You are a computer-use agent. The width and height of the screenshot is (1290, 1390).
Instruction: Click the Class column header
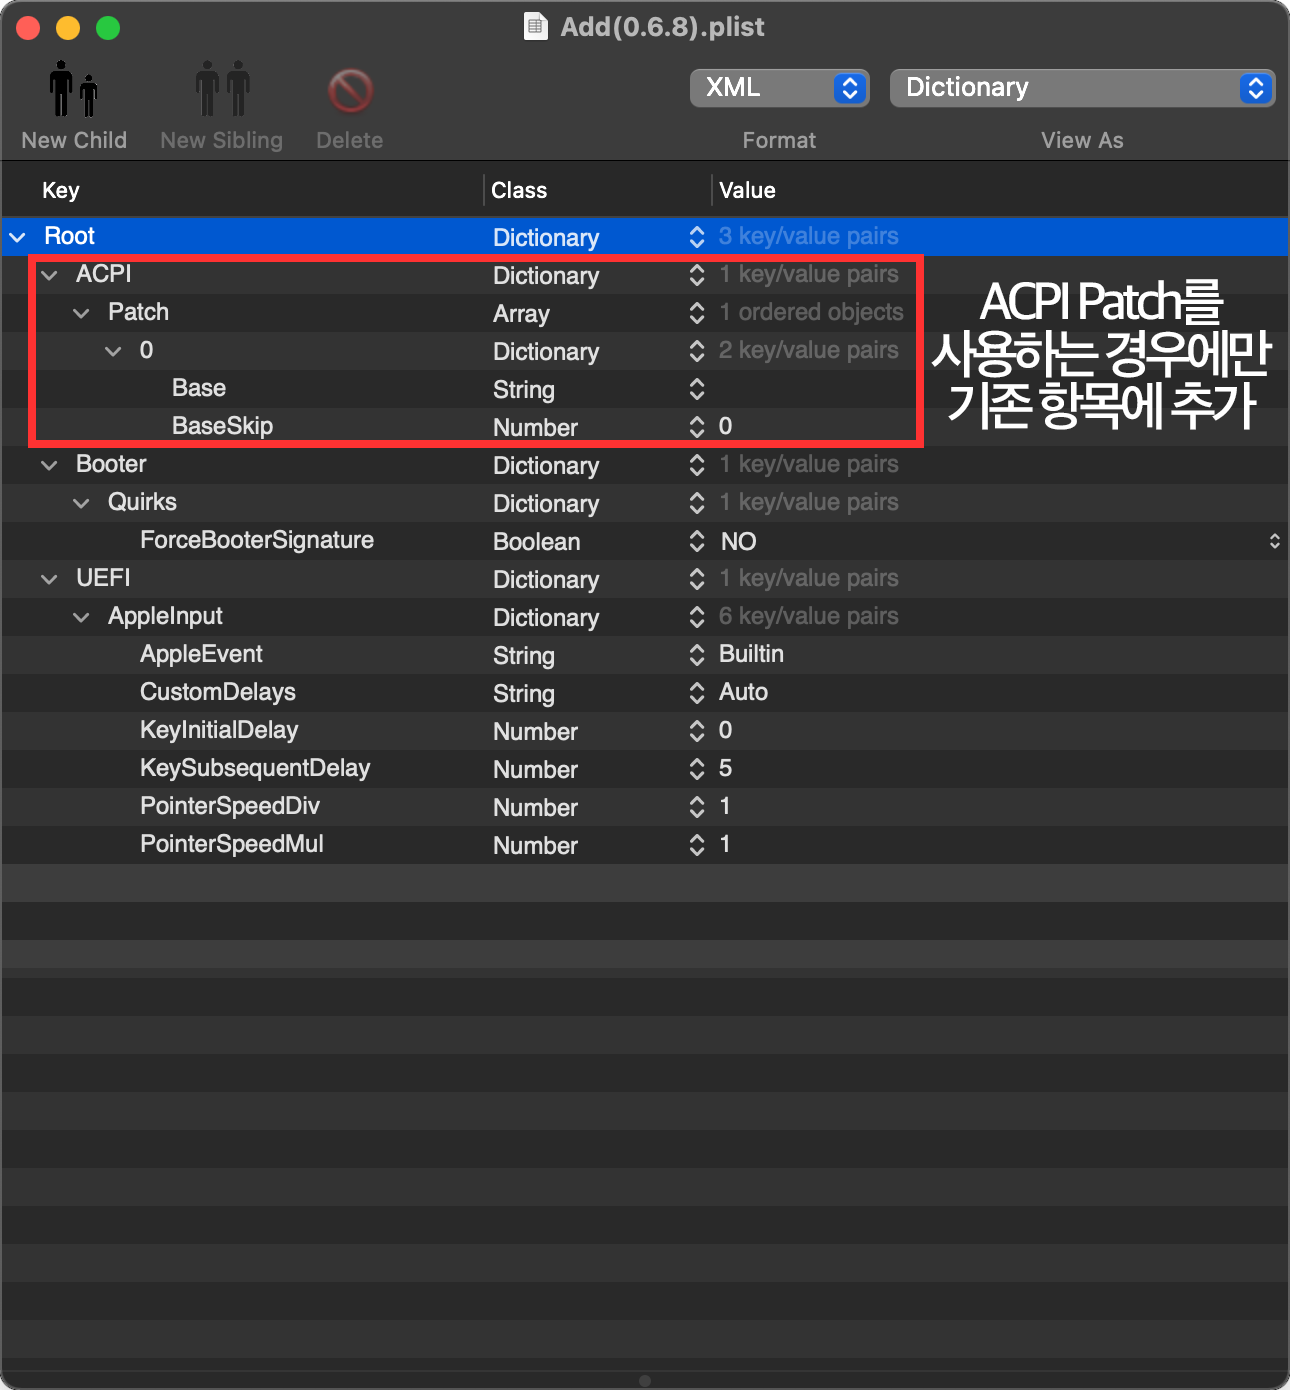519,190
